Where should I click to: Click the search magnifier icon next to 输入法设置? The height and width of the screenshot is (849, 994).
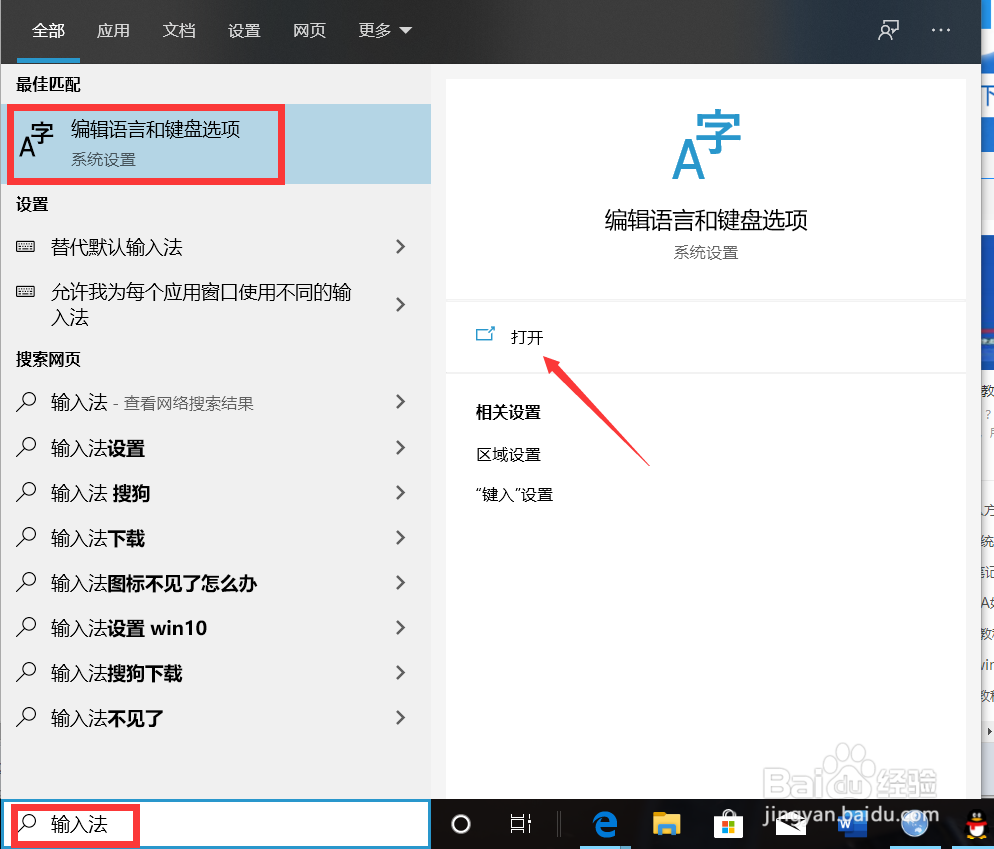27,448
